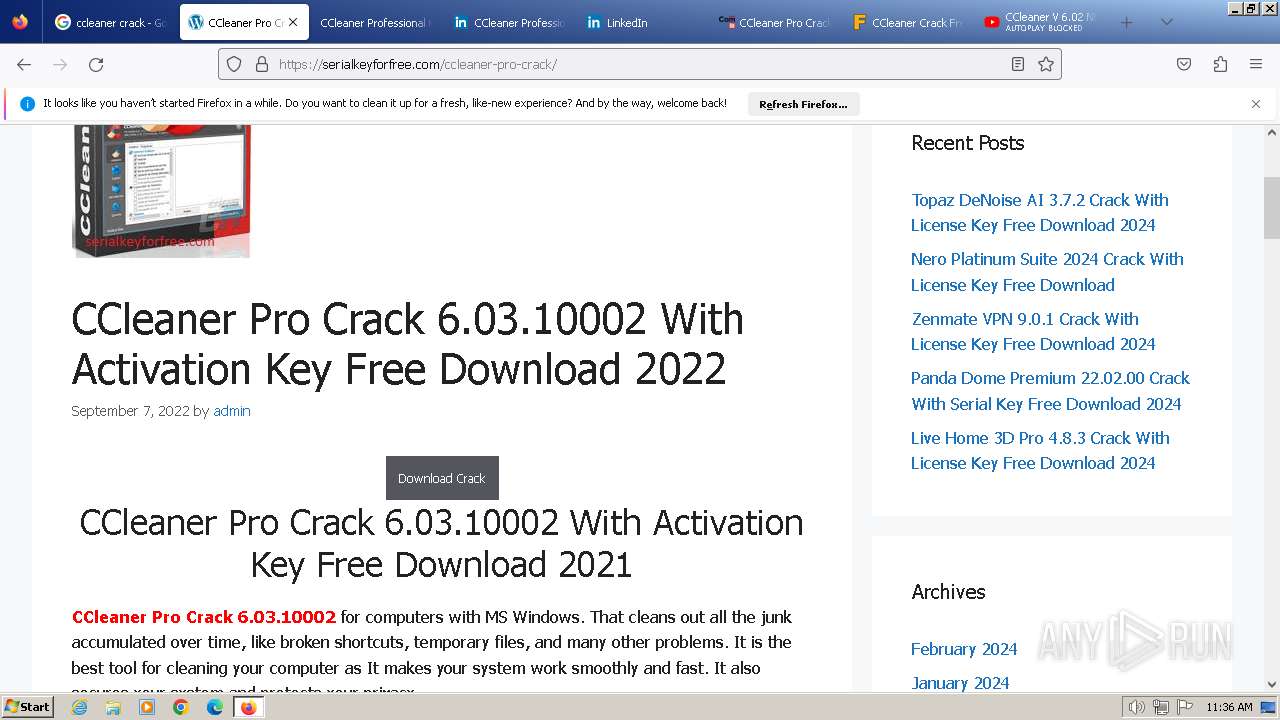Click the red CCleaner Pro Crack 6.03.10002 link
The height and width of the screenshot is (720, 1280).
(204, 617)
